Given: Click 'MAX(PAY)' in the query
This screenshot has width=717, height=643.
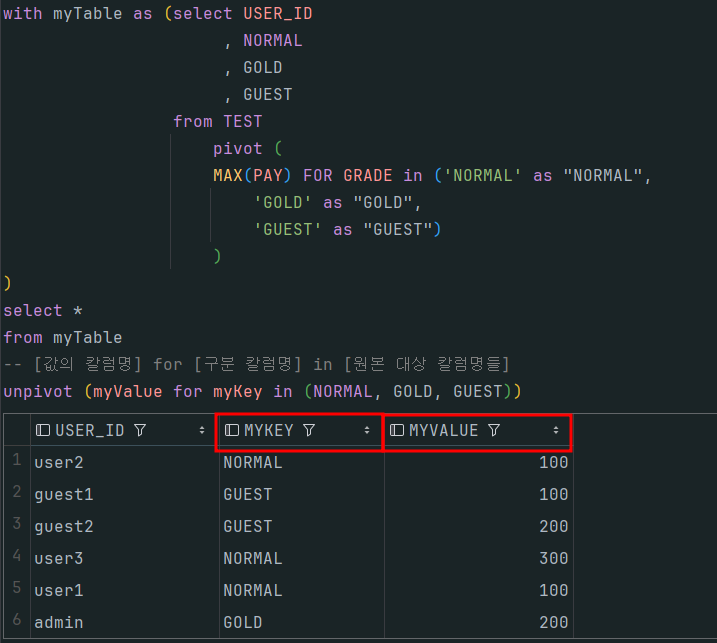Looking at the screenshot, I should (x=252, y=176).
